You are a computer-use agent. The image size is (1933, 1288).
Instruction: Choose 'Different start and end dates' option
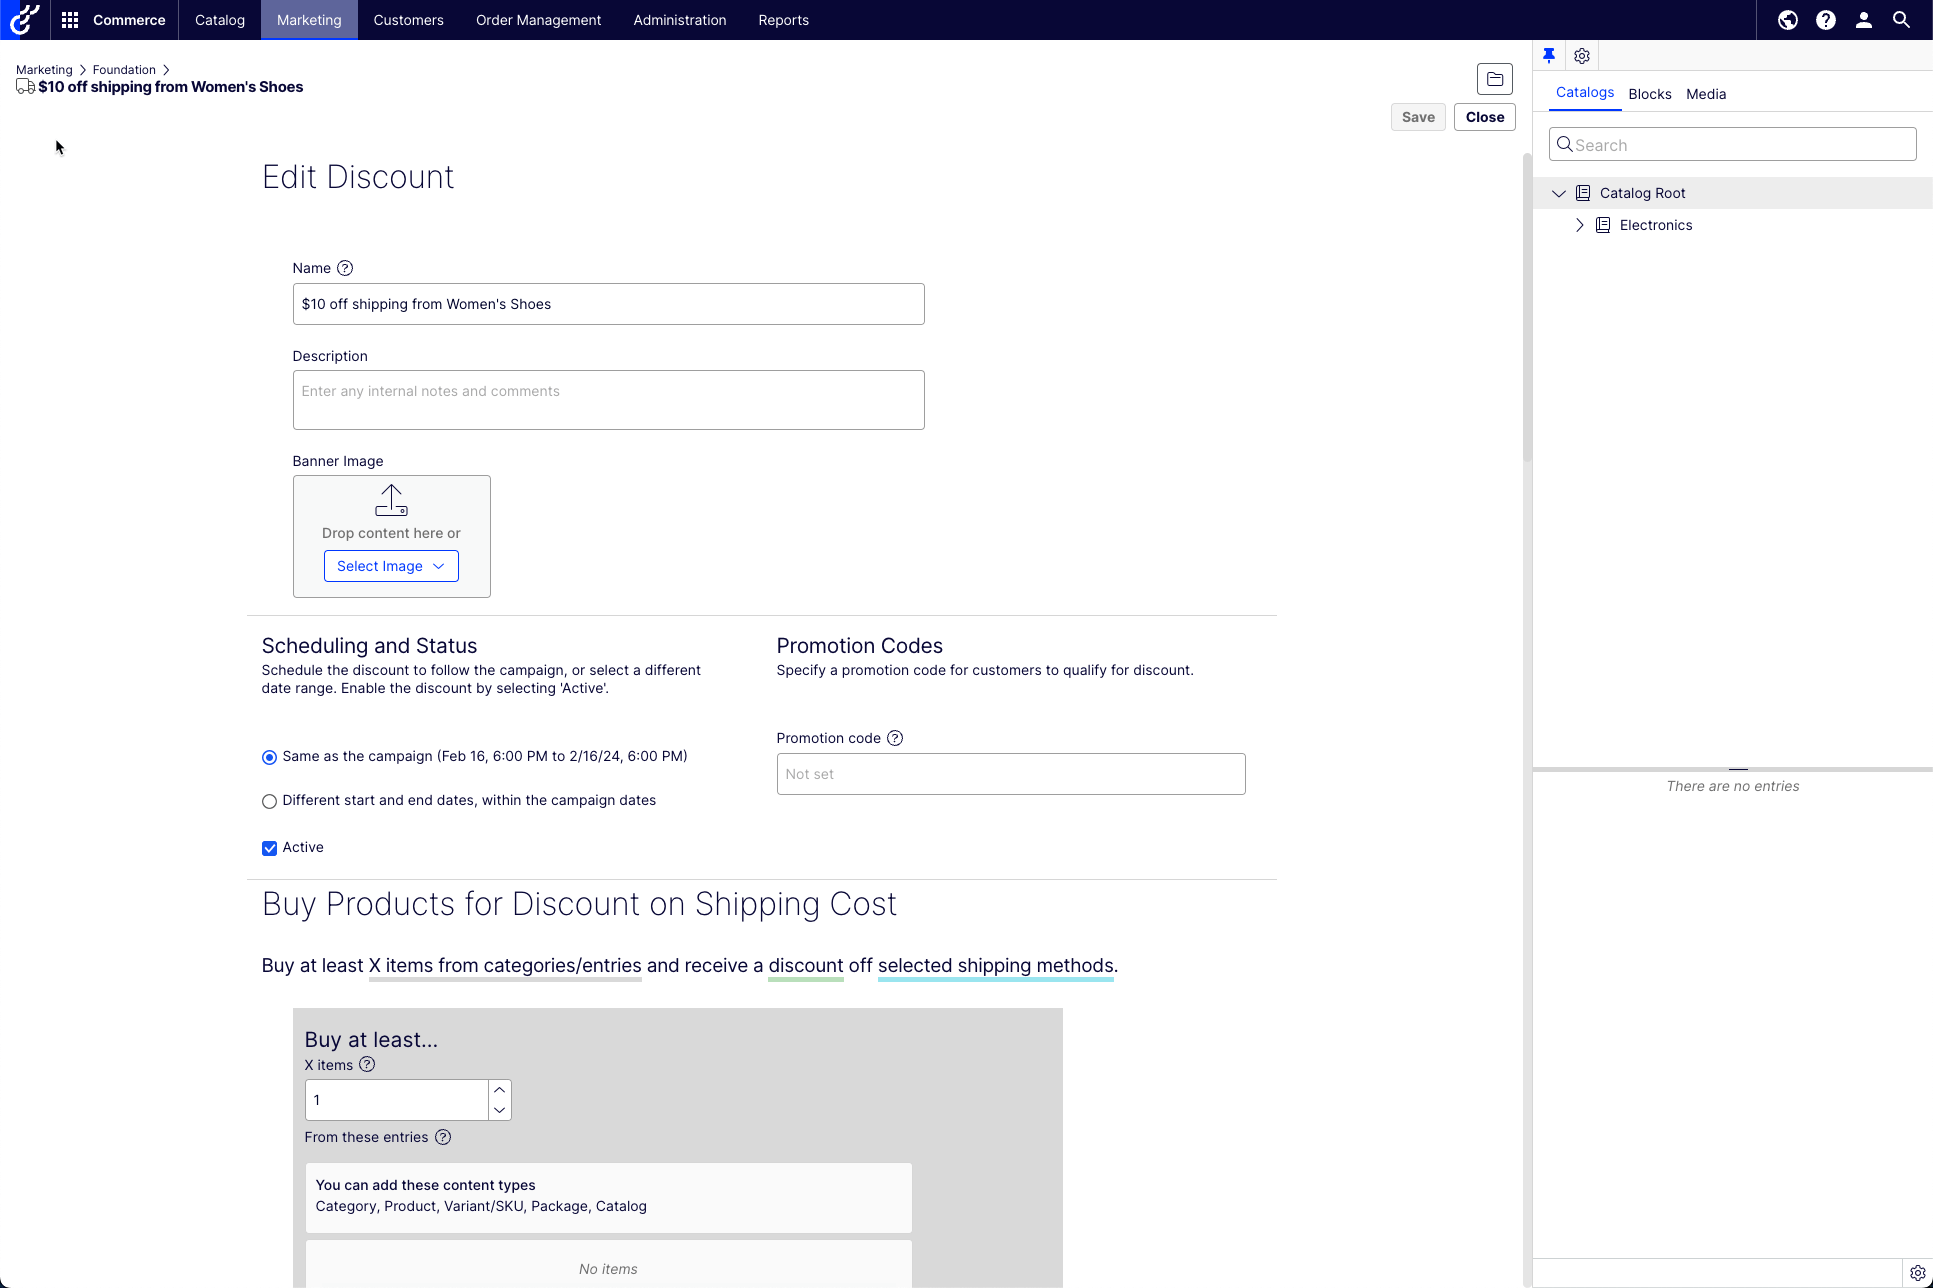[269, 801]
